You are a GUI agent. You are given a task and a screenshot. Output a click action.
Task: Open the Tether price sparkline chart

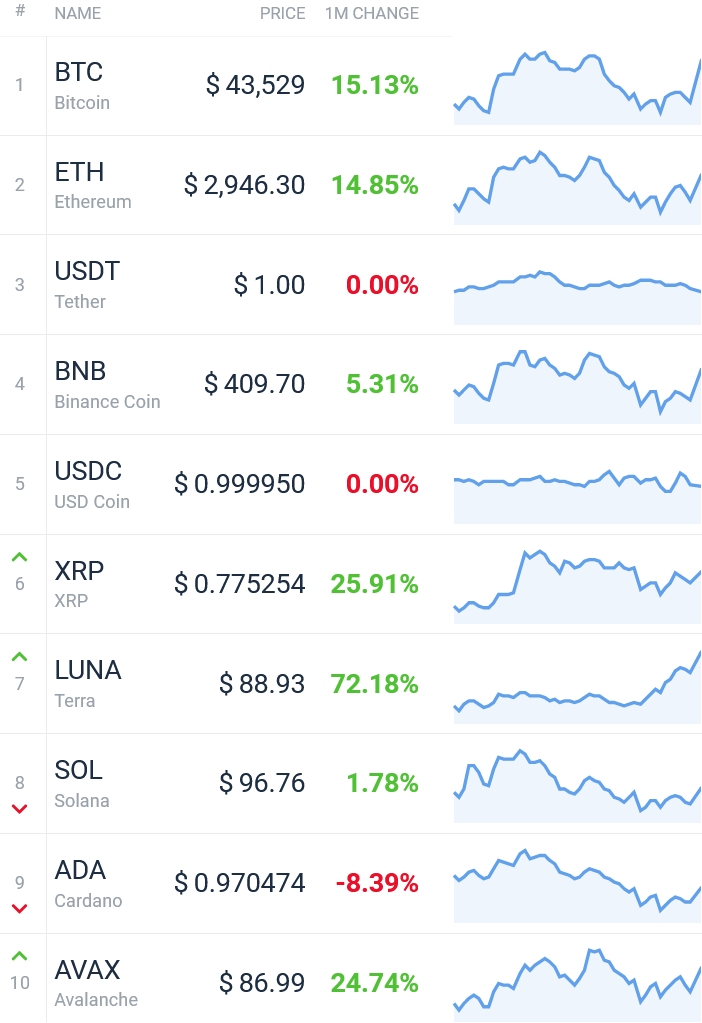577,297
